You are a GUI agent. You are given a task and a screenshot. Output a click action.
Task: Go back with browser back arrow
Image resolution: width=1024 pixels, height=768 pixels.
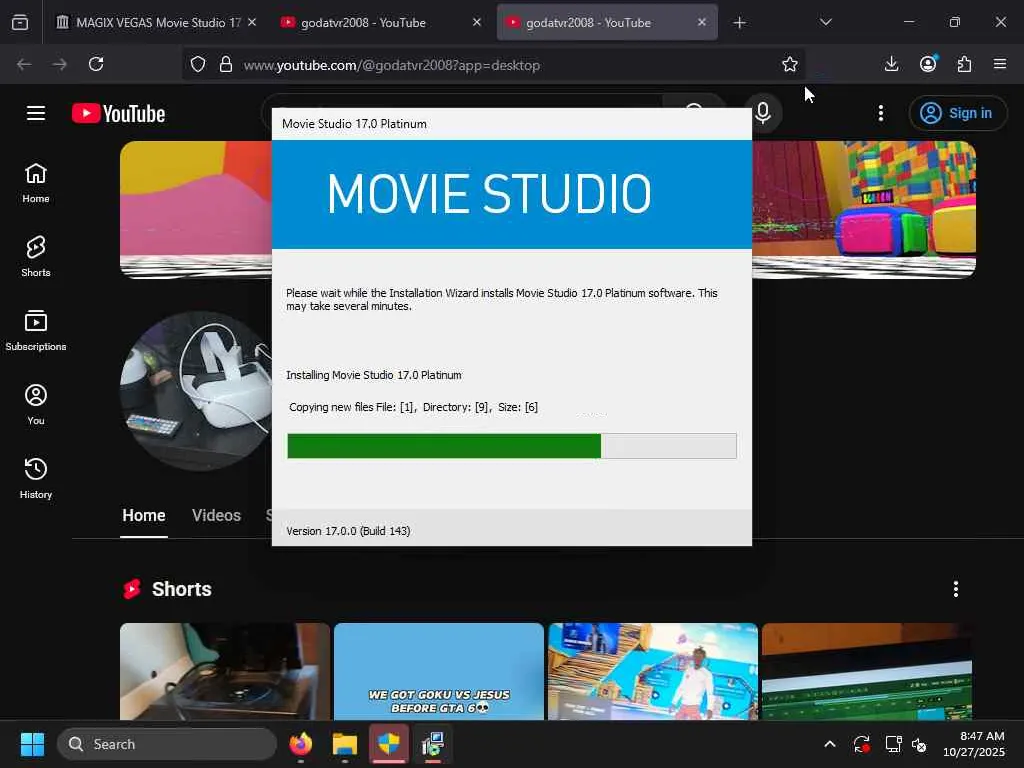(24, 64)
